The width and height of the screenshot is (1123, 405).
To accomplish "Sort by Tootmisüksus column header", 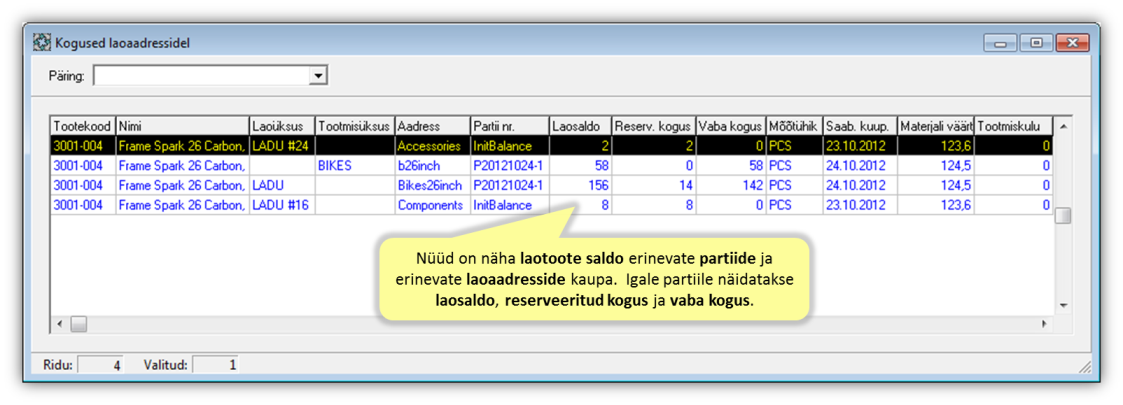I will pyautogui.click(x=355, y=125).
